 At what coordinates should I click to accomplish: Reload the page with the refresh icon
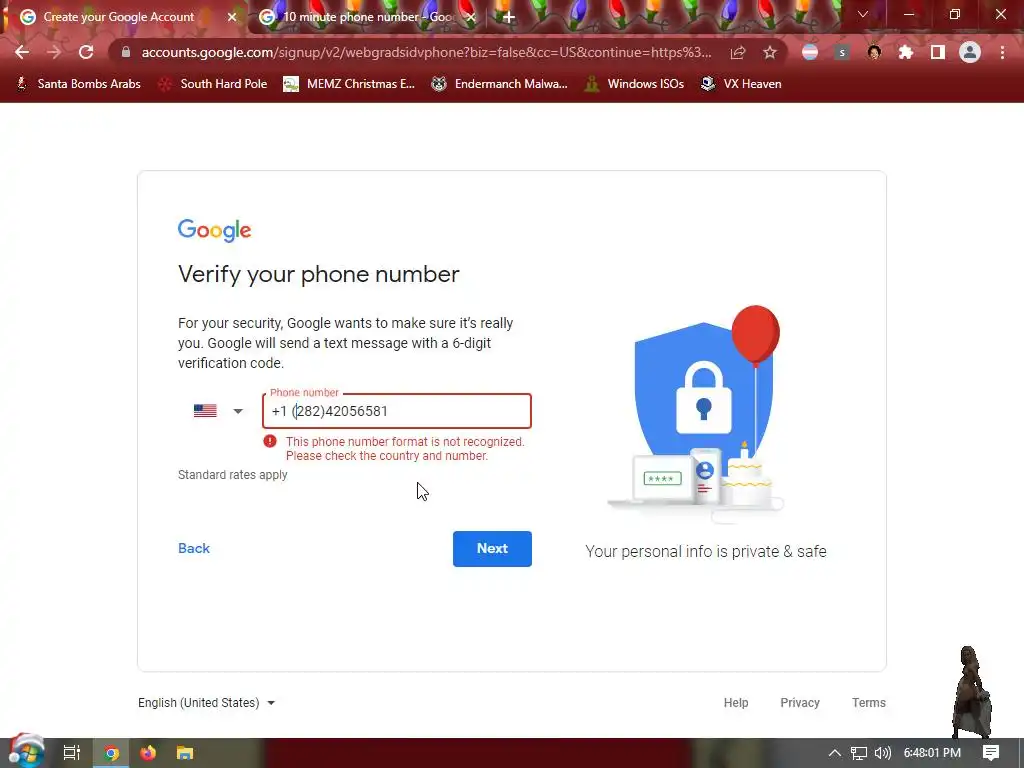[86, 52]
